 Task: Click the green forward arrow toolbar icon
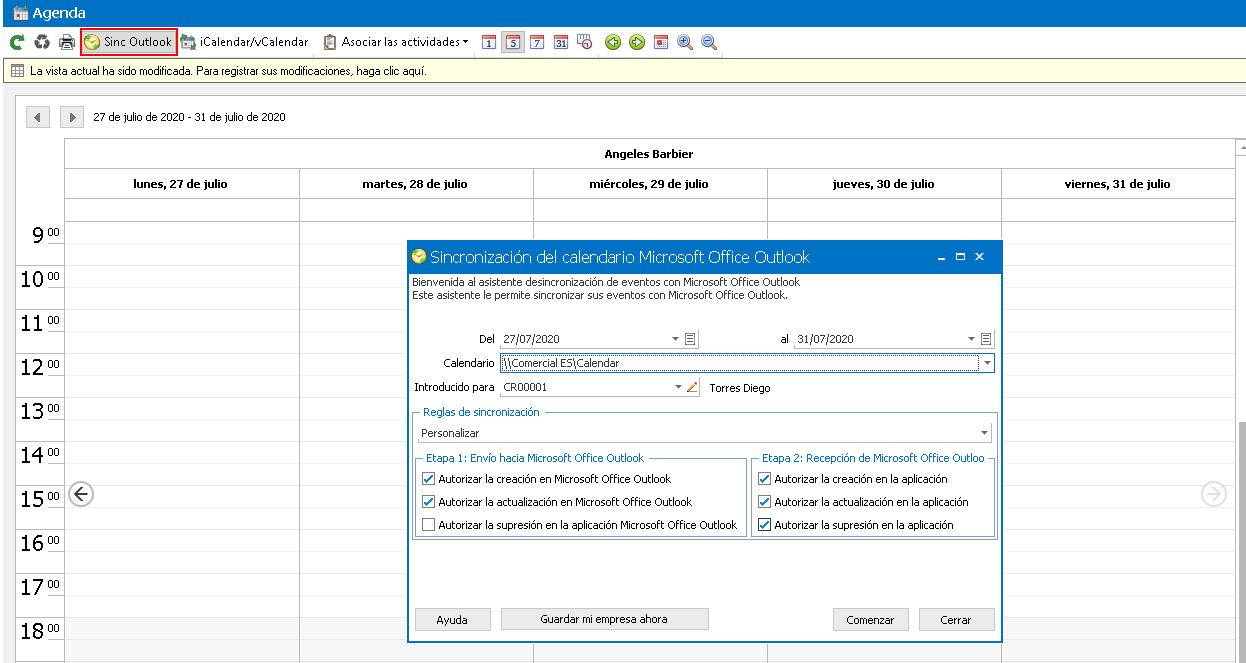[637, 42]
